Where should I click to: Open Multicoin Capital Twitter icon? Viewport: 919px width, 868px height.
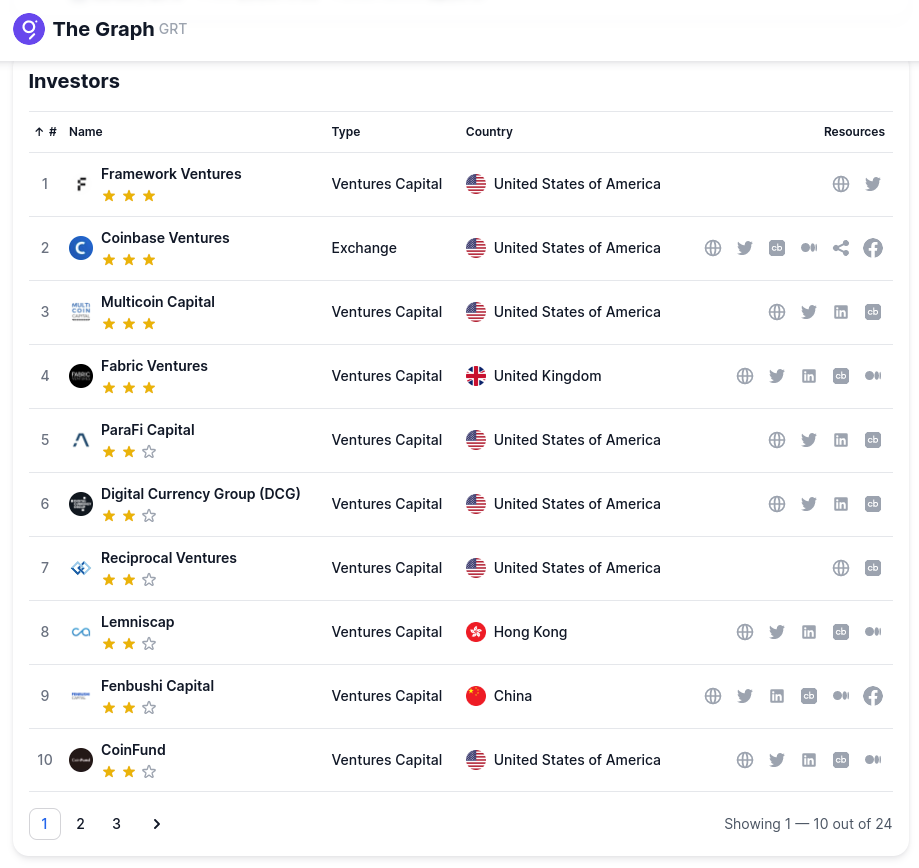click(809, 312)
